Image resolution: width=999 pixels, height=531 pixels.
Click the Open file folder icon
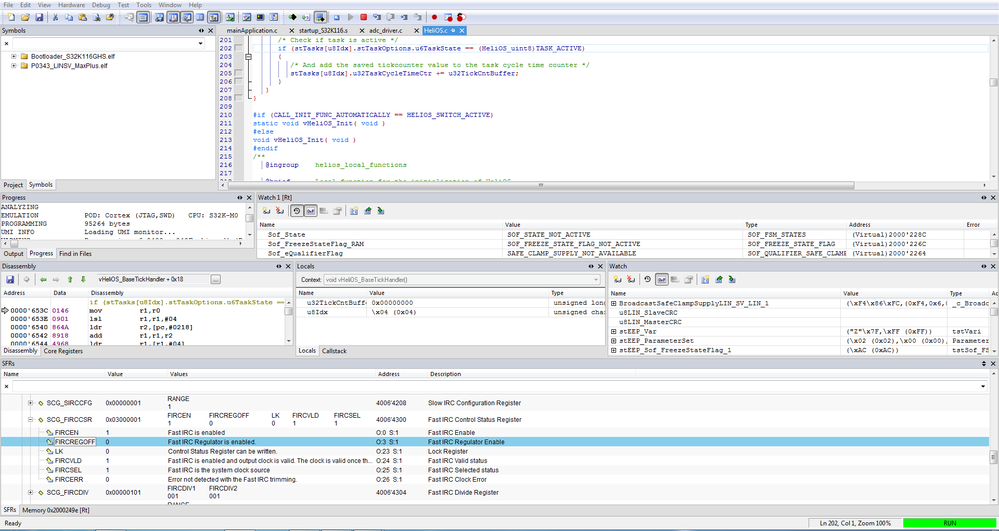point(23,17)
